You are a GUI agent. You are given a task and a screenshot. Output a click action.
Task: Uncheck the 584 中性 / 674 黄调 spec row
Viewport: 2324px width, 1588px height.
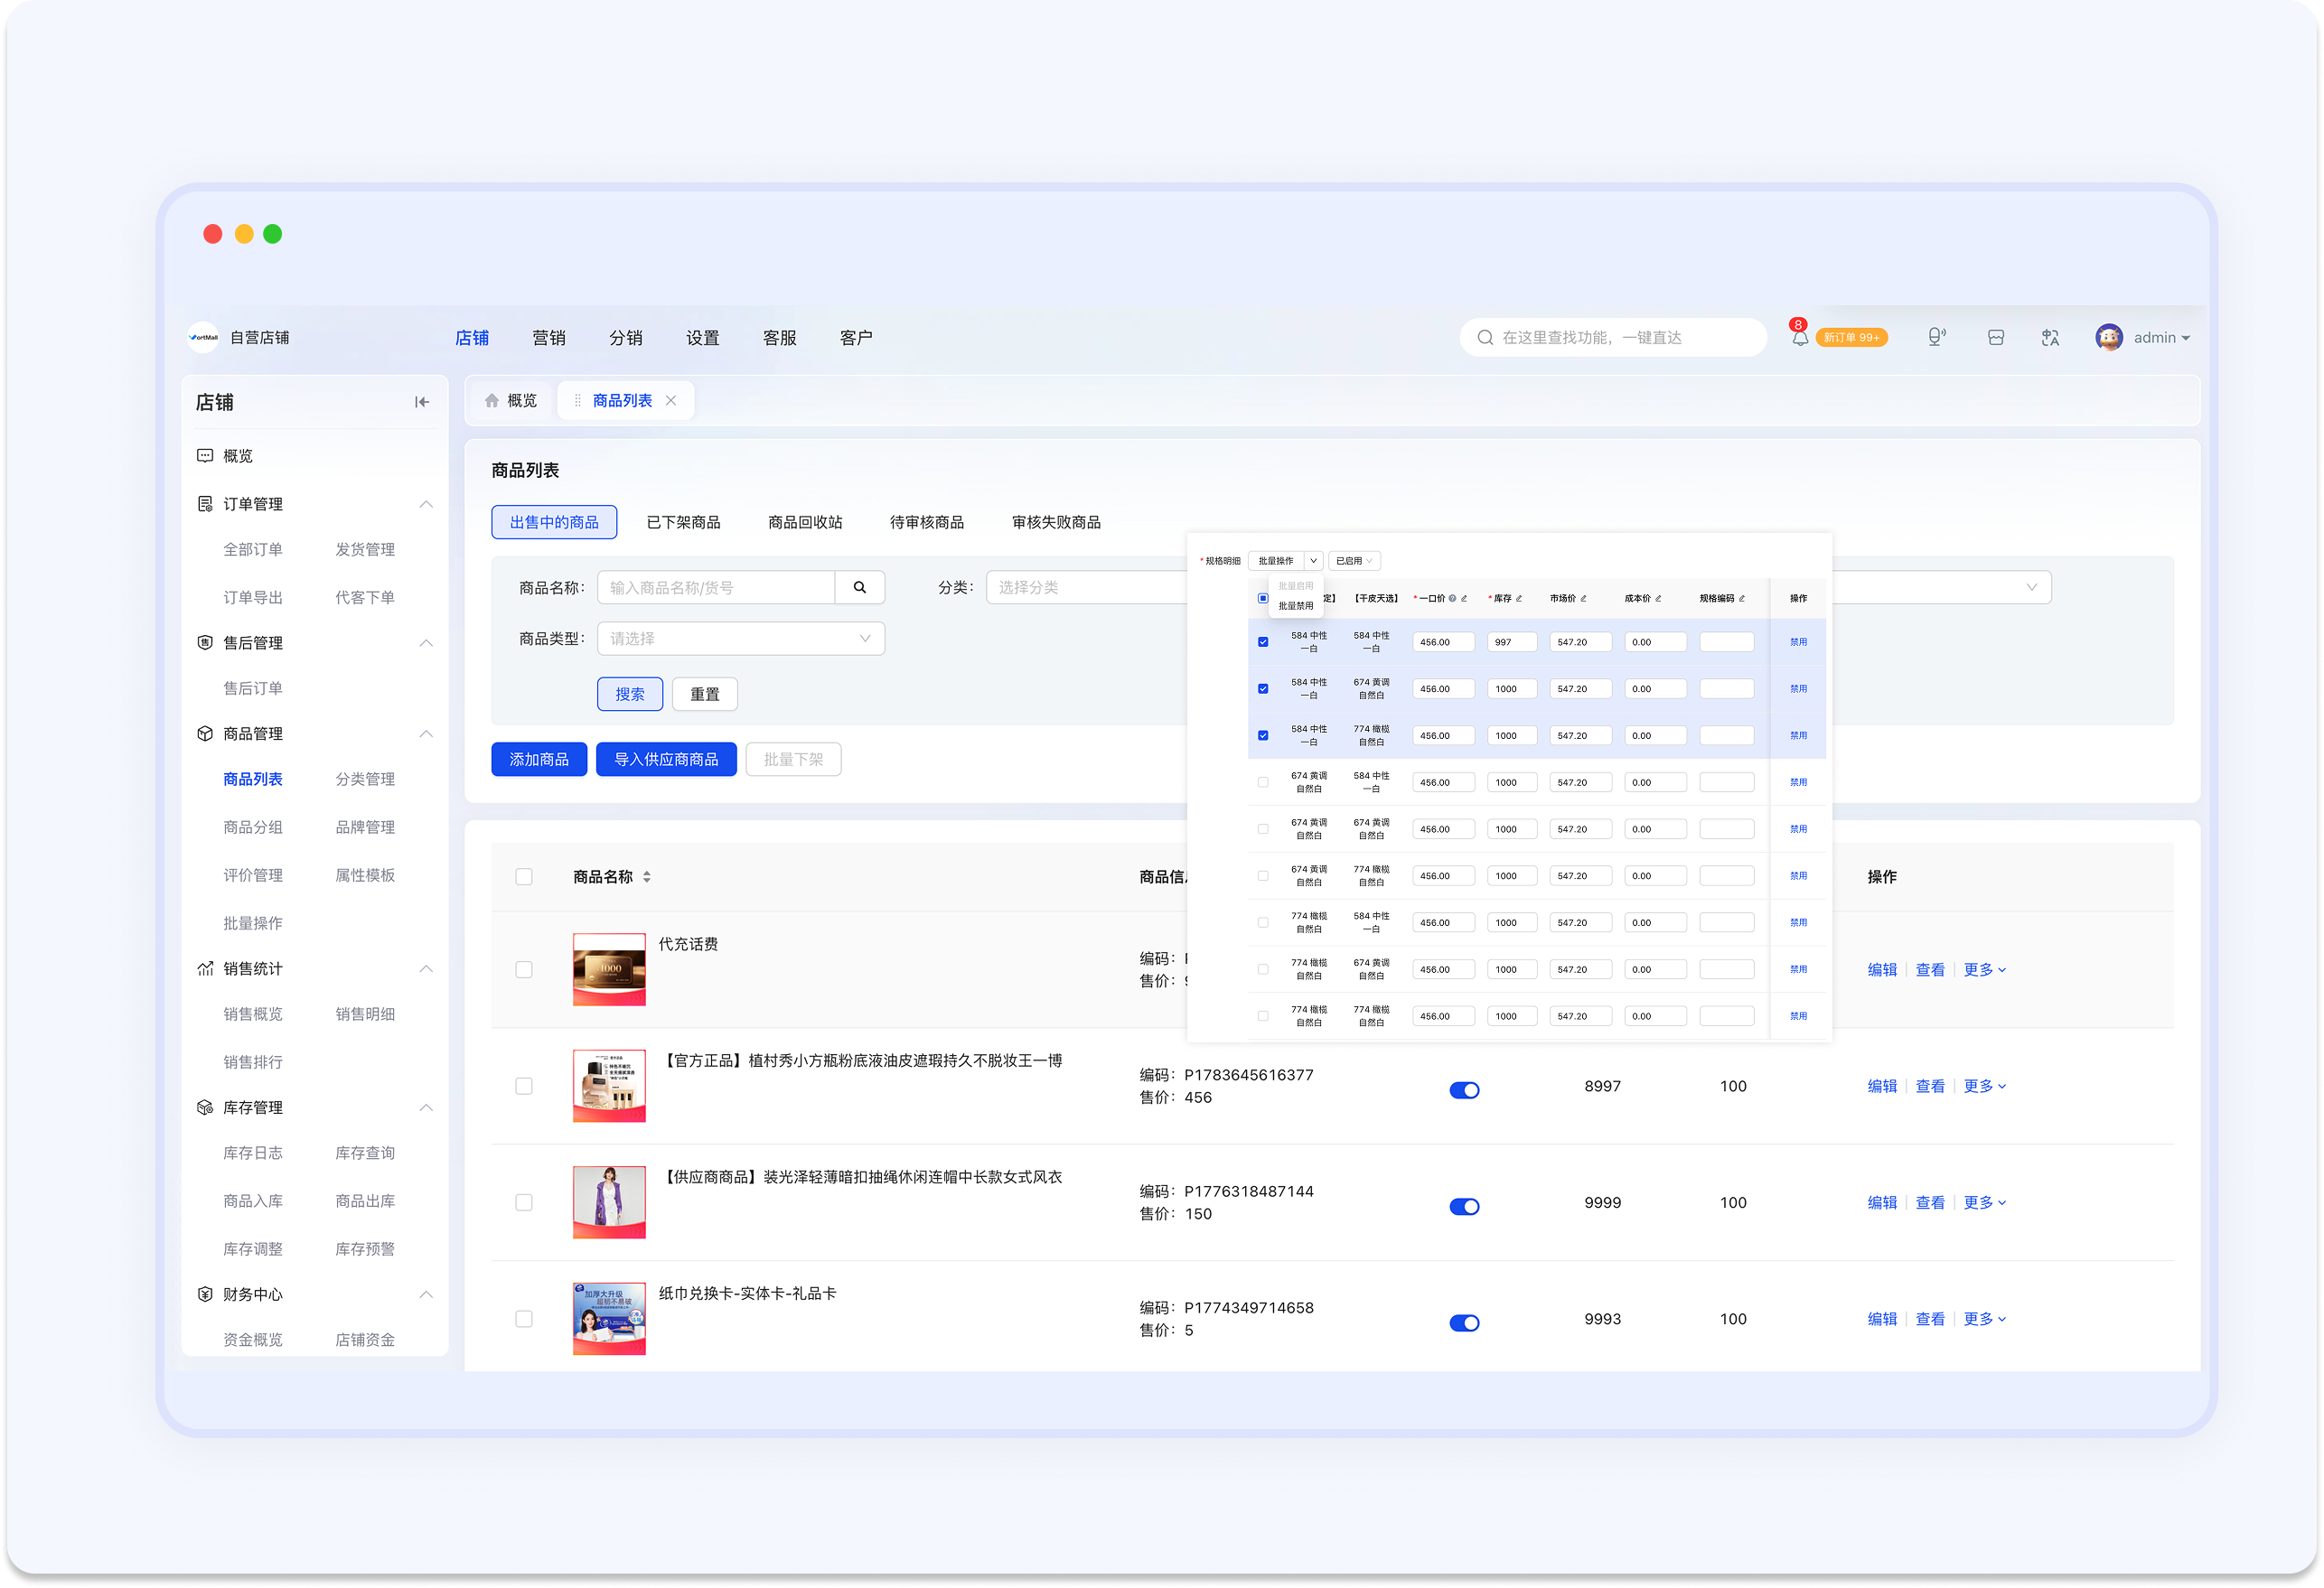tap(1263, 689)
